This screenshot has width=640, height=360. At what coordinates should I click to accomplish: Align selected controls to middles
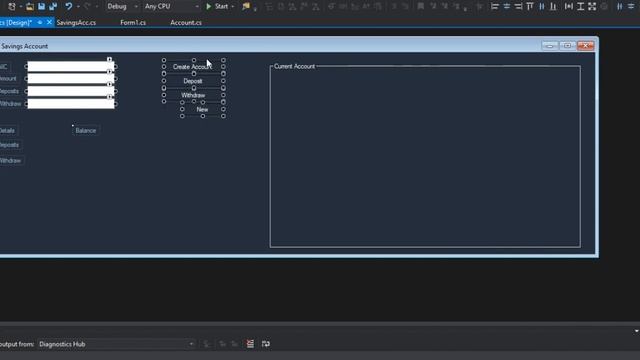(542, 7)
